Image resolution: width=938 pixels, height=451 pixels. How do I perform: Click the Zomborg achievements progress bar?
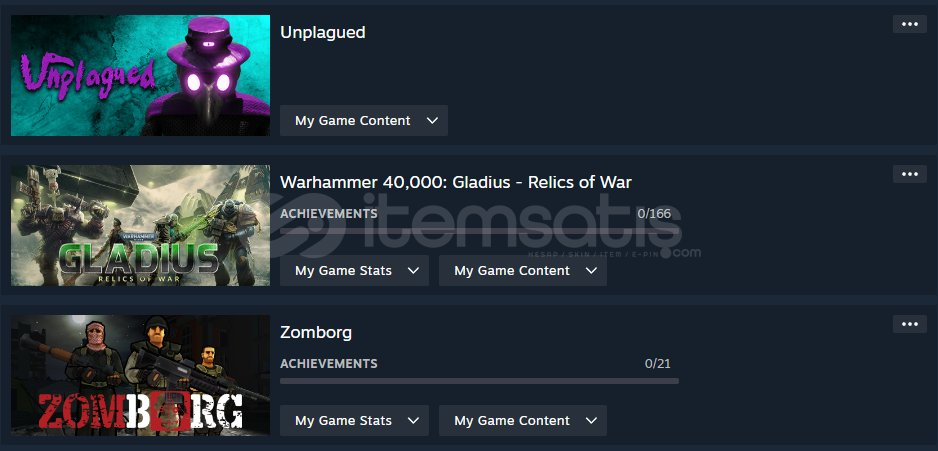pos(479,381)
